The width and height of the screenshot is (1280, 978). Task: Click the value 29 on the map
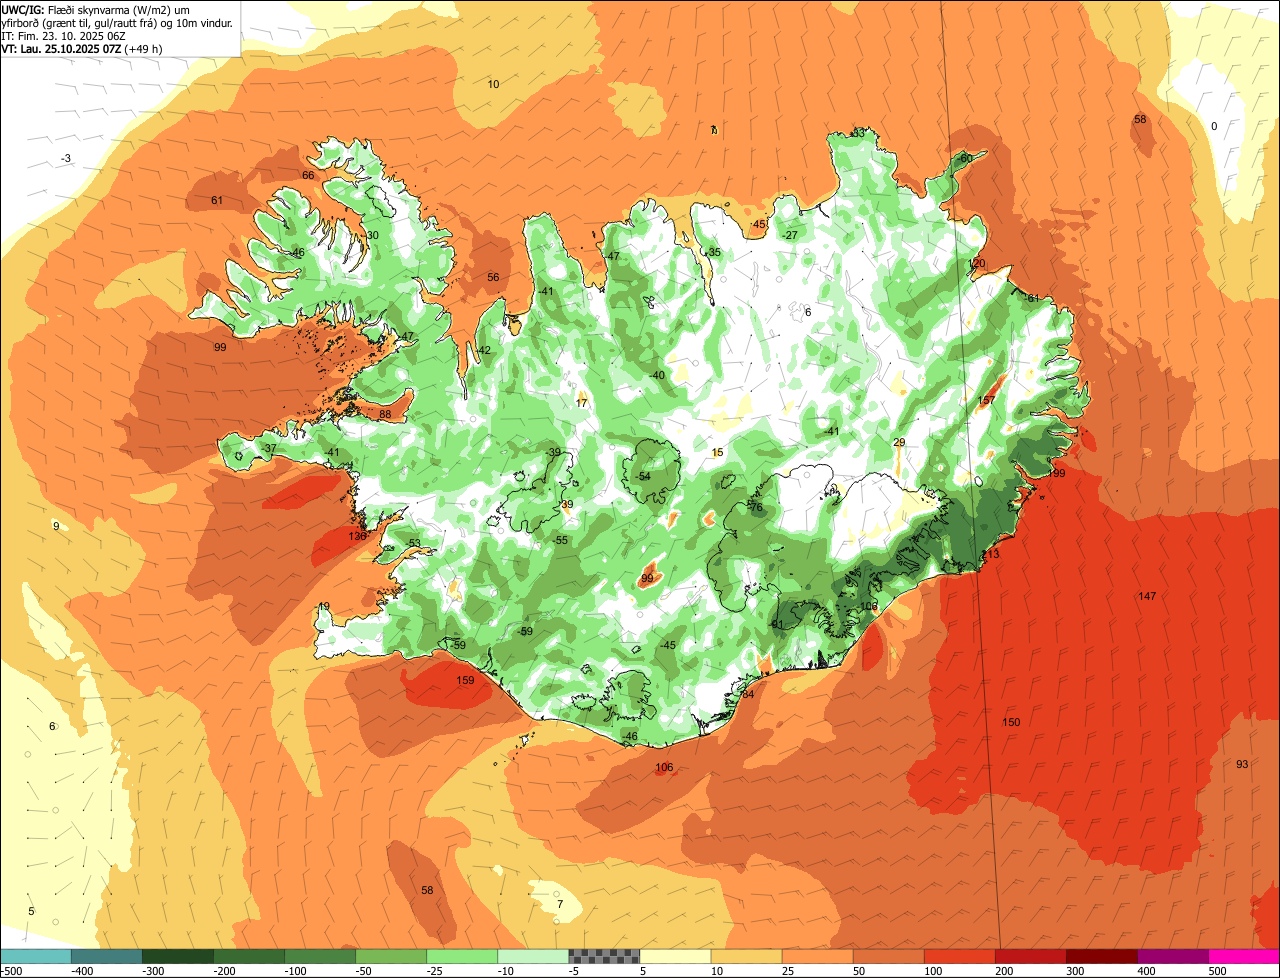(899, 442)
